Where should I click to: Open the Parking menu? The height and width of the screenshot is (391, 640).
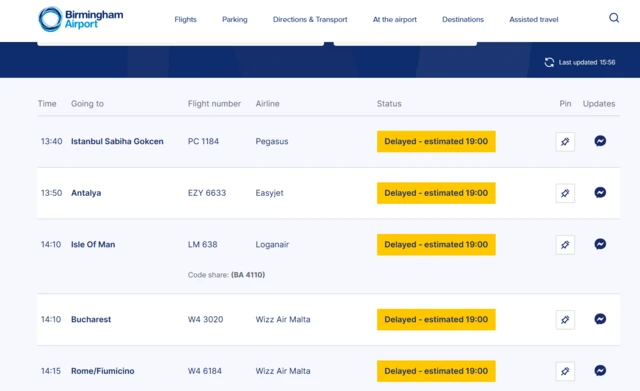(235, 19)
